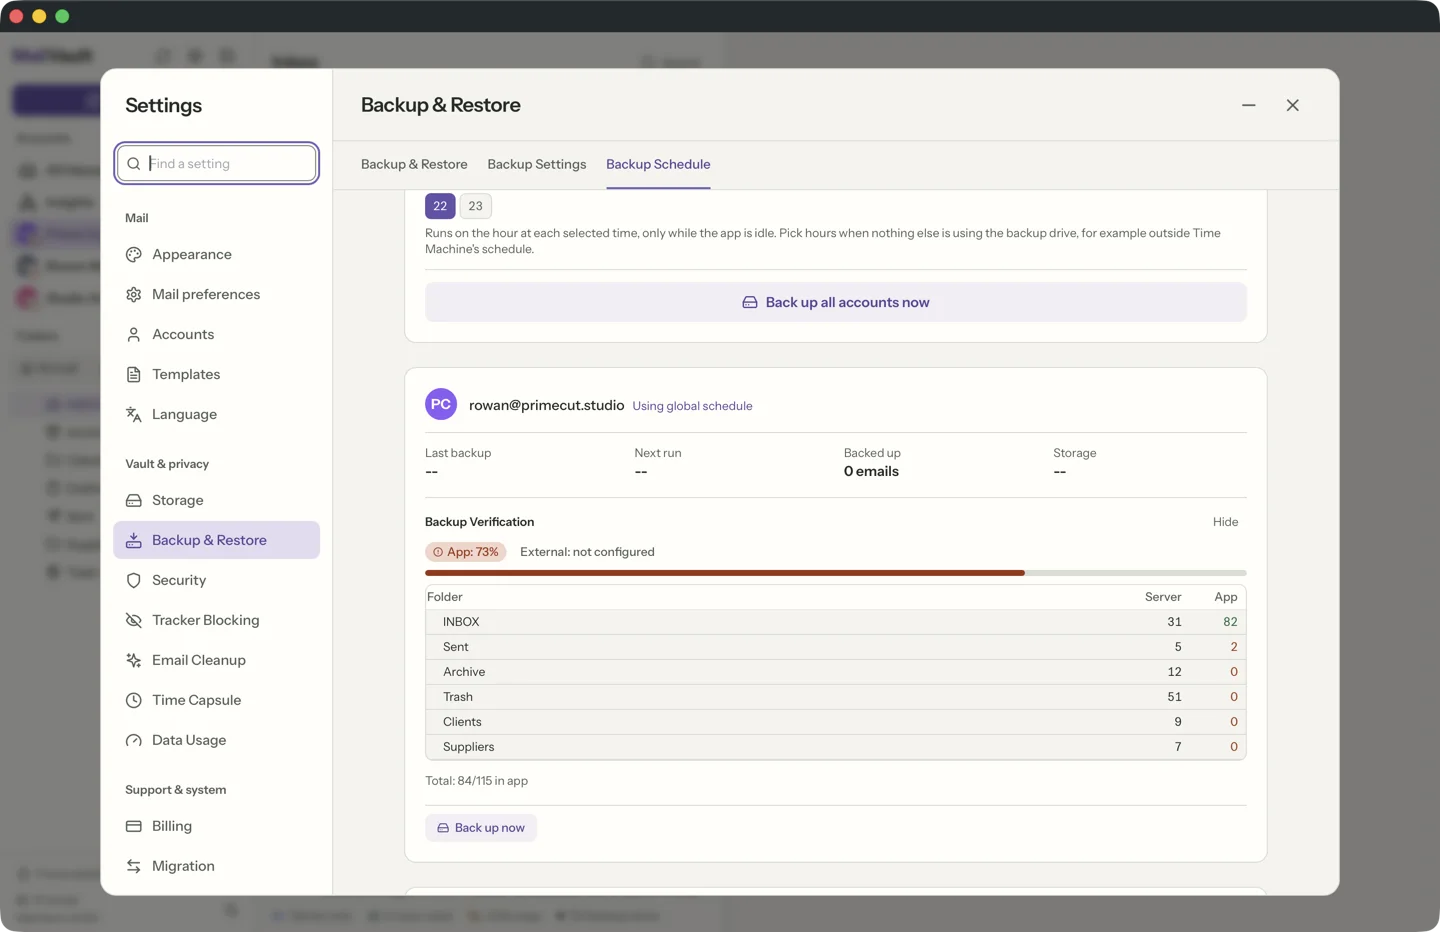This screenshot has height=932, width=1440.
Task: Click the Backup & Restore download icon
Action: click(134, 541)
